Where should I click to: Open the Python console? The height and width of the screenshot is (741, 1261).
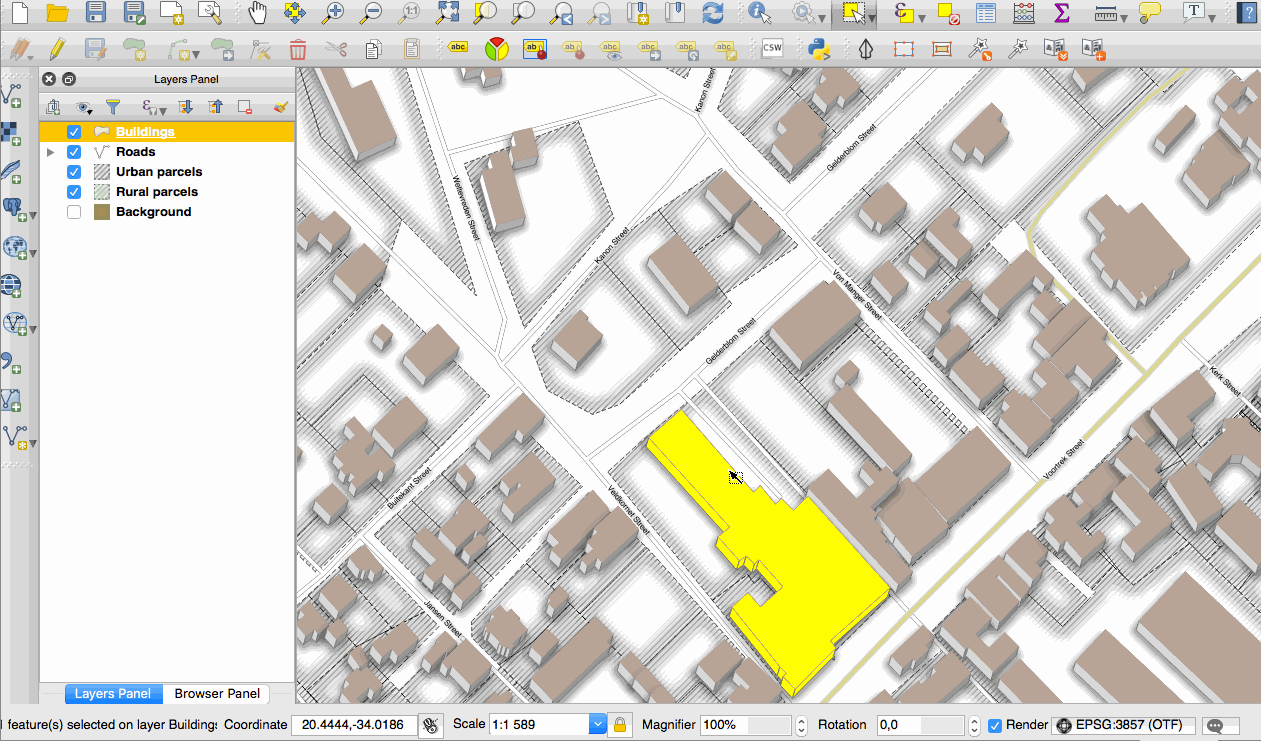[x=821, y=49]
